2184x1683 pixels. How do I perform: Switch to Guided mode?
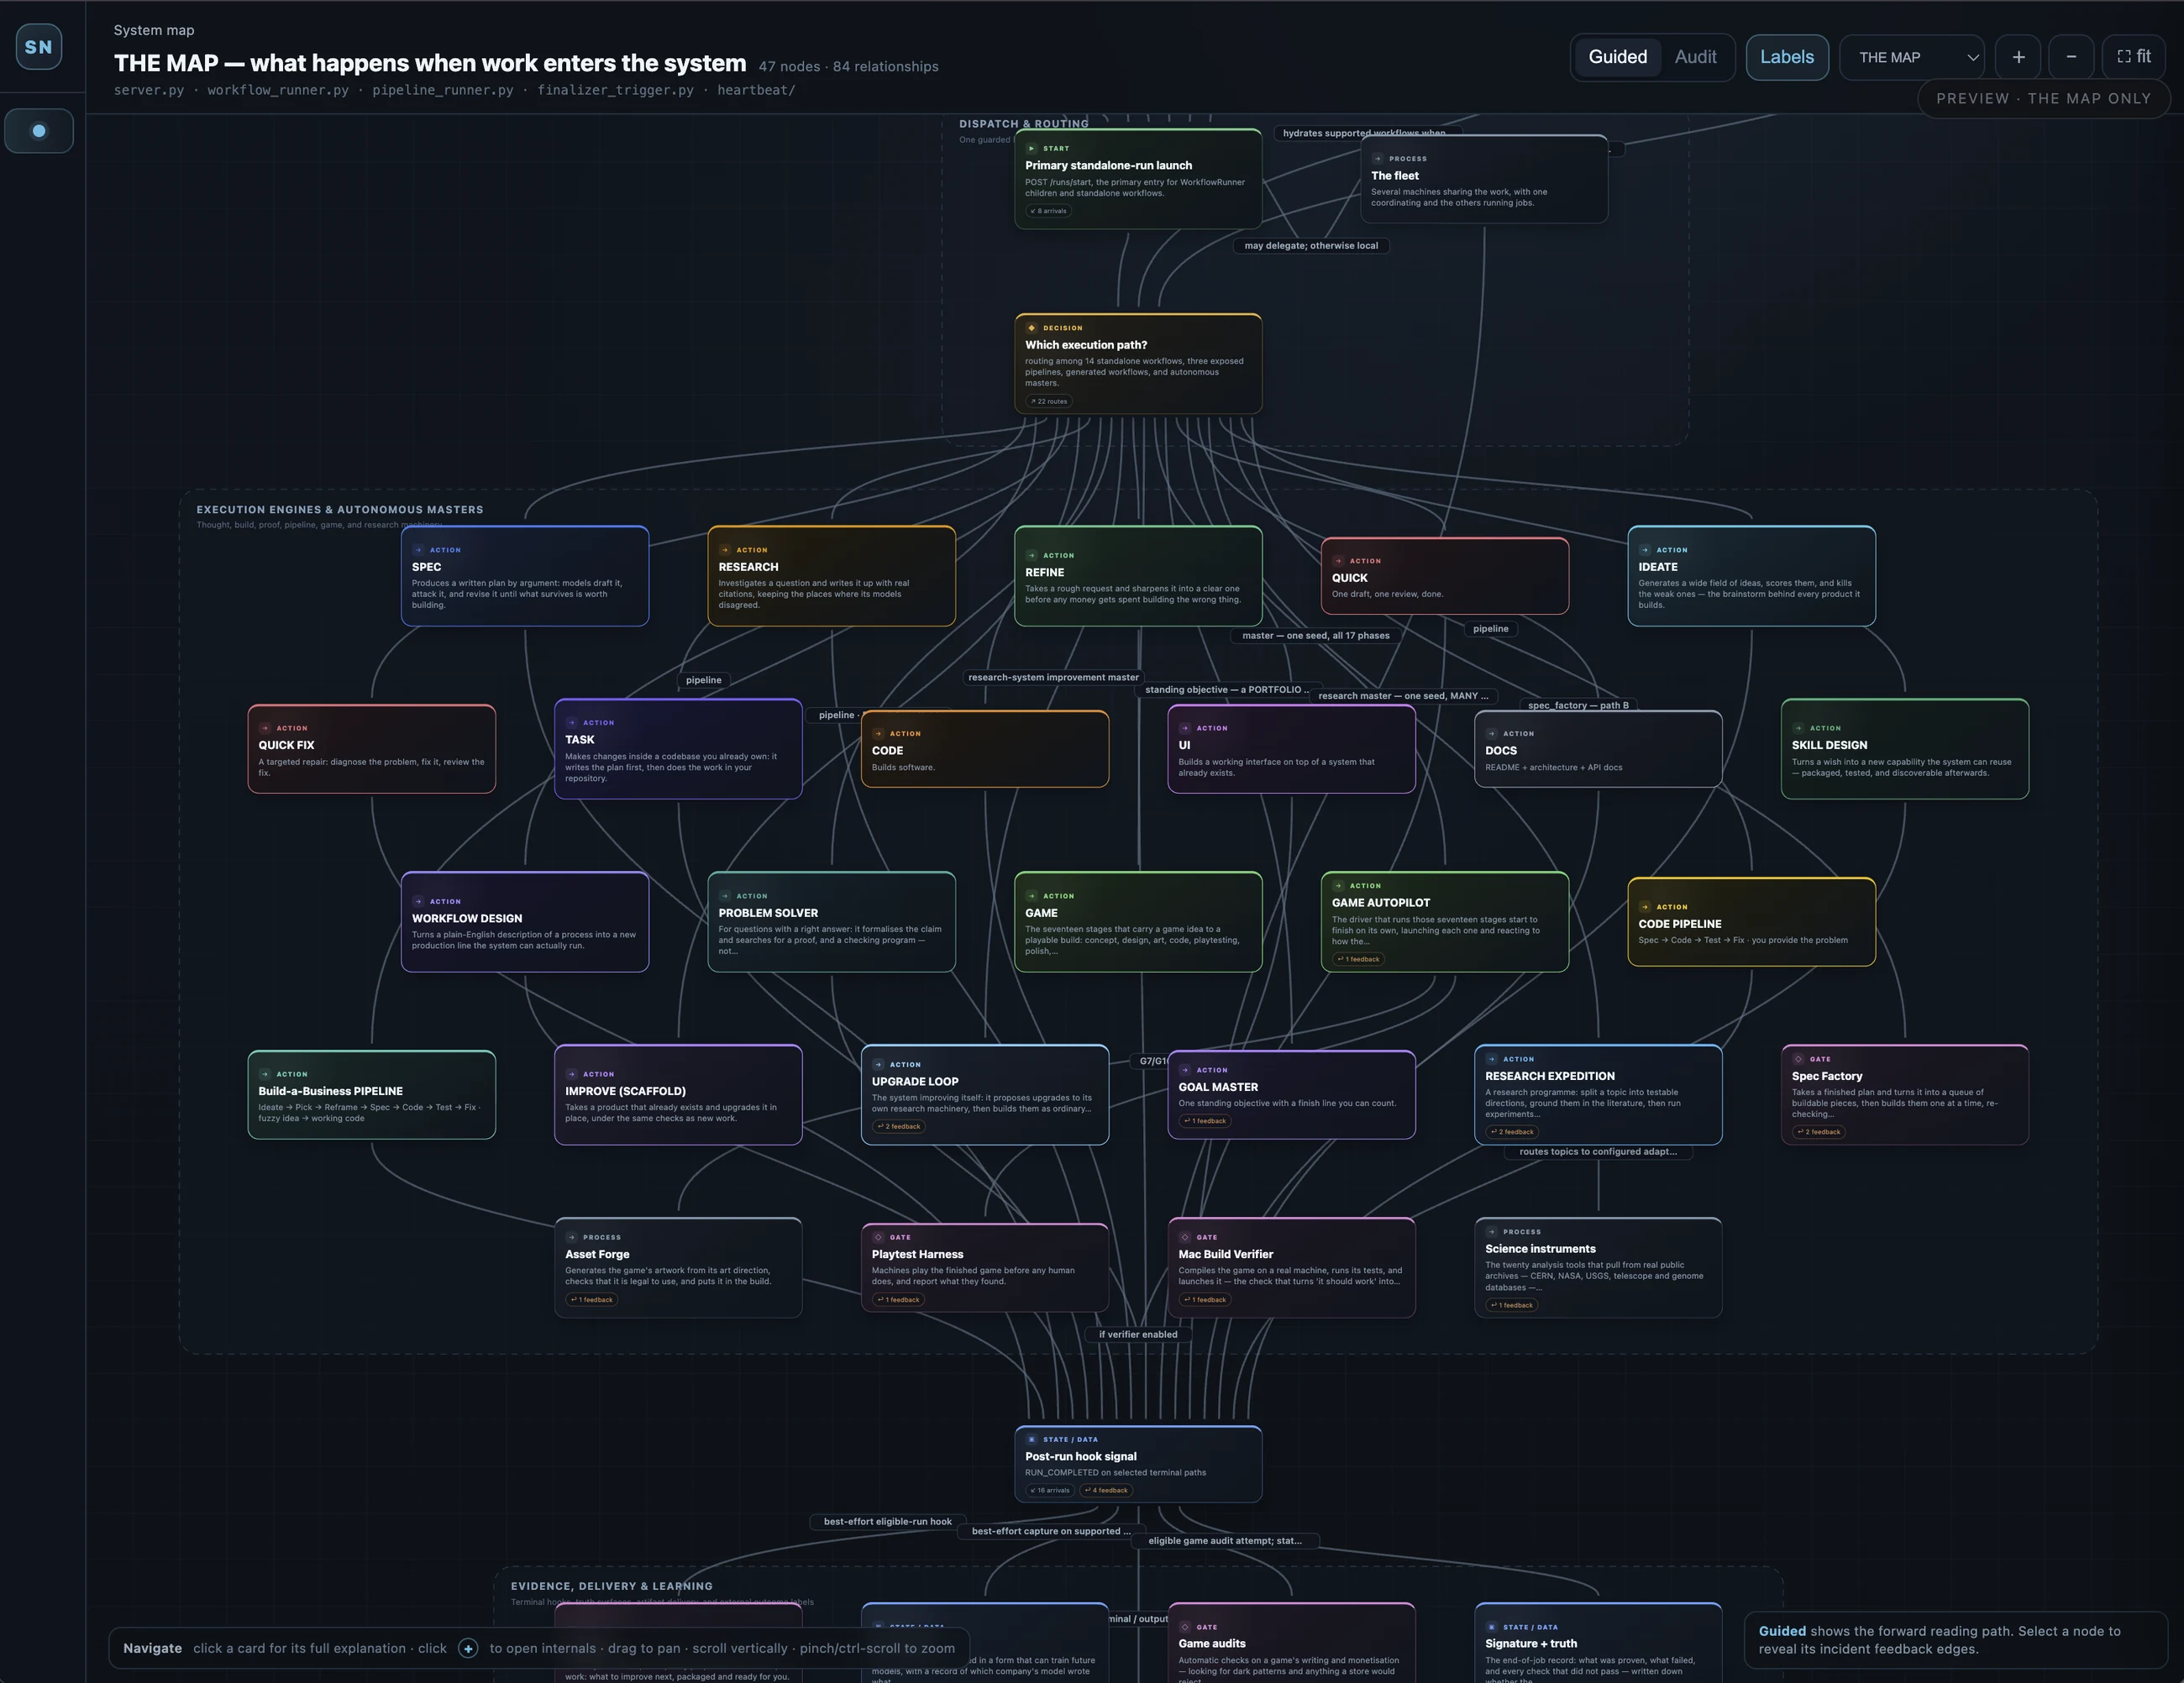point(1617,57)
